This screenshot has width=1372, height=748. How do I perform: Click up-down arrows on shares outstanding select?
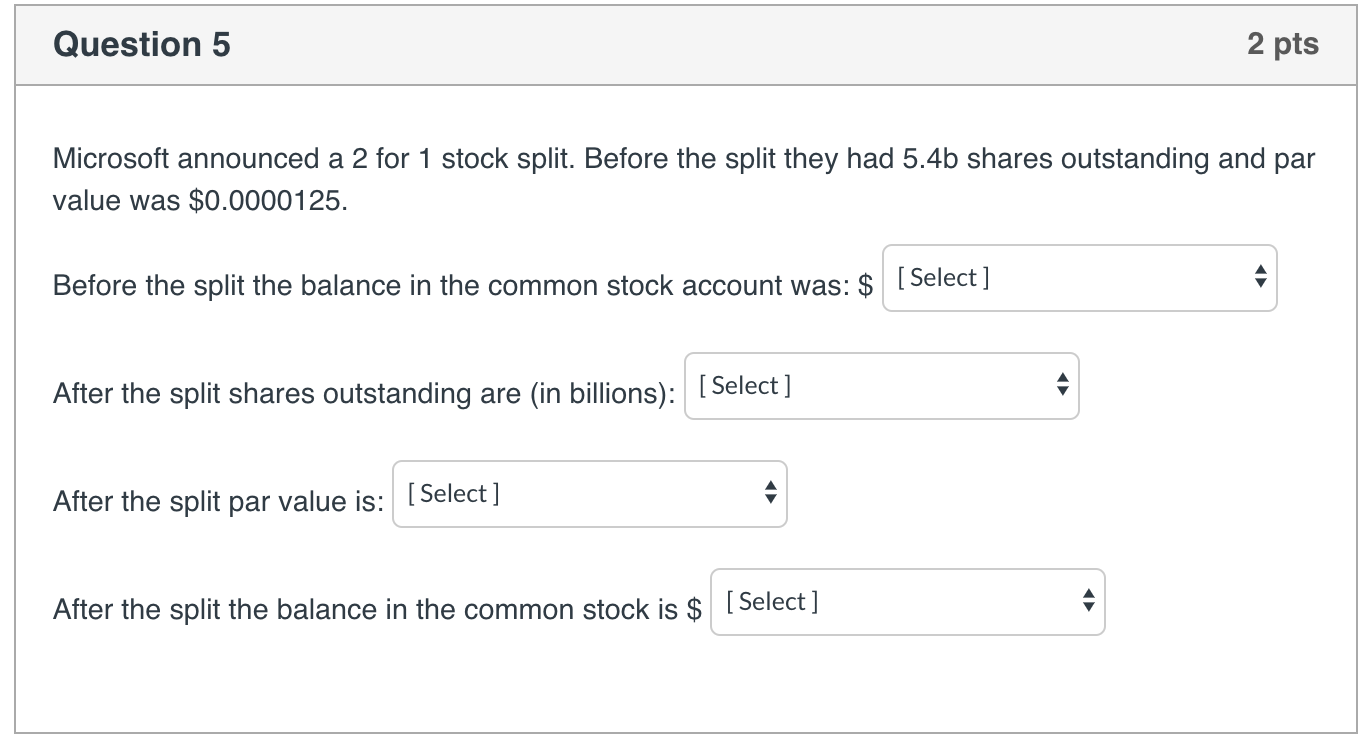point(1062,384)
